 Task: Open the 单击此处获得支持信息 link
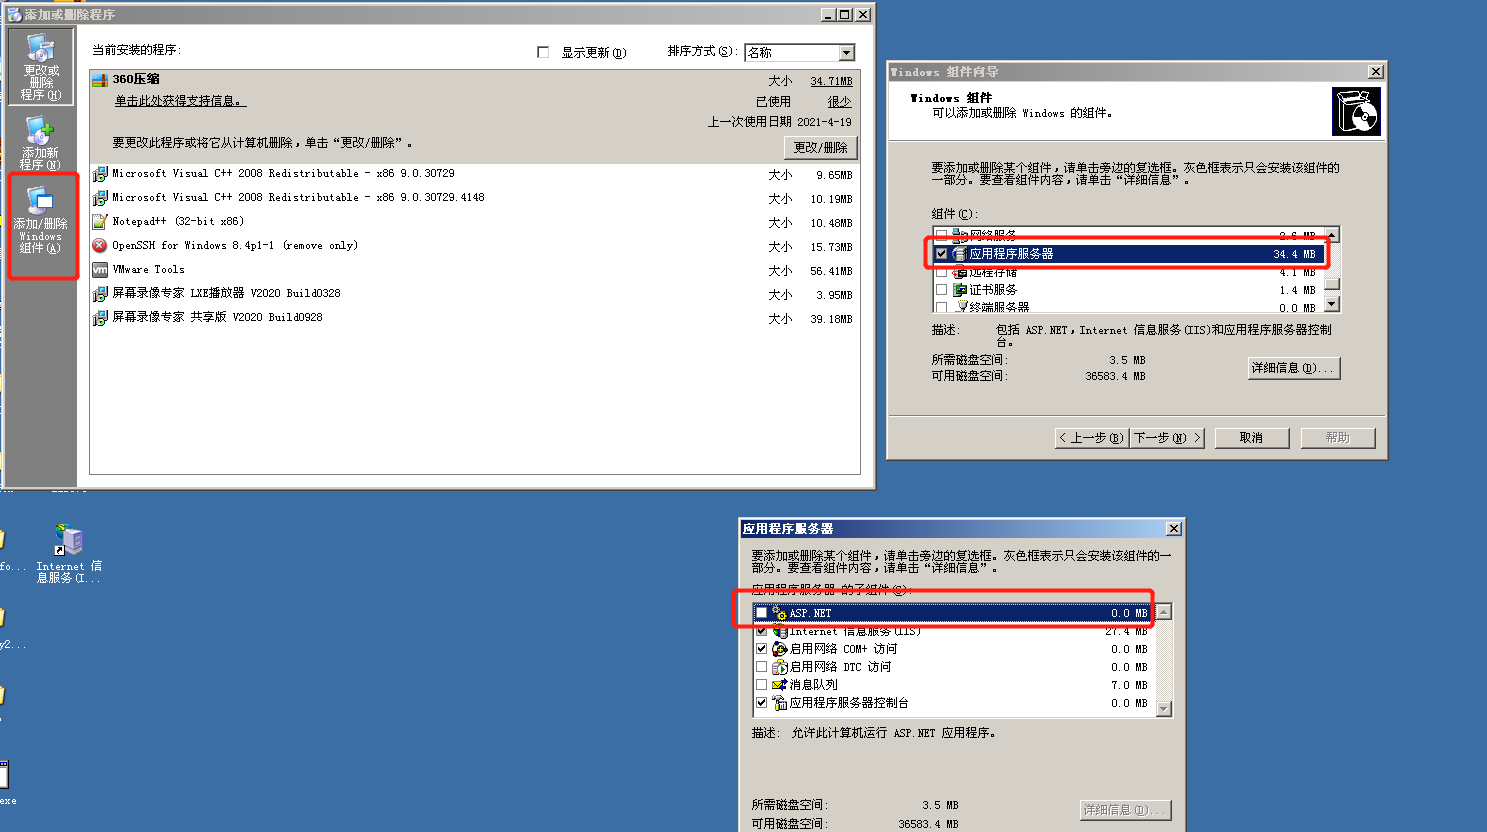click(x=180, y=101)
